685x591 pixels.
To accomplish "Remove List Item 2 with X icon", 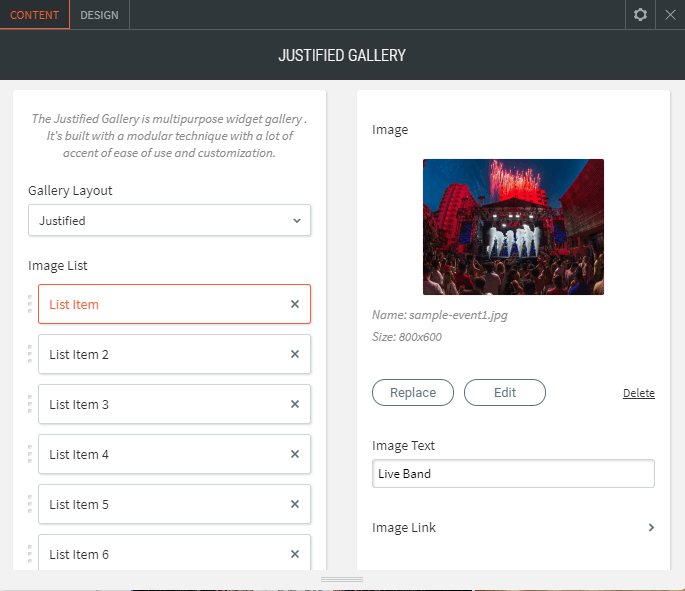I will [295, 354].
